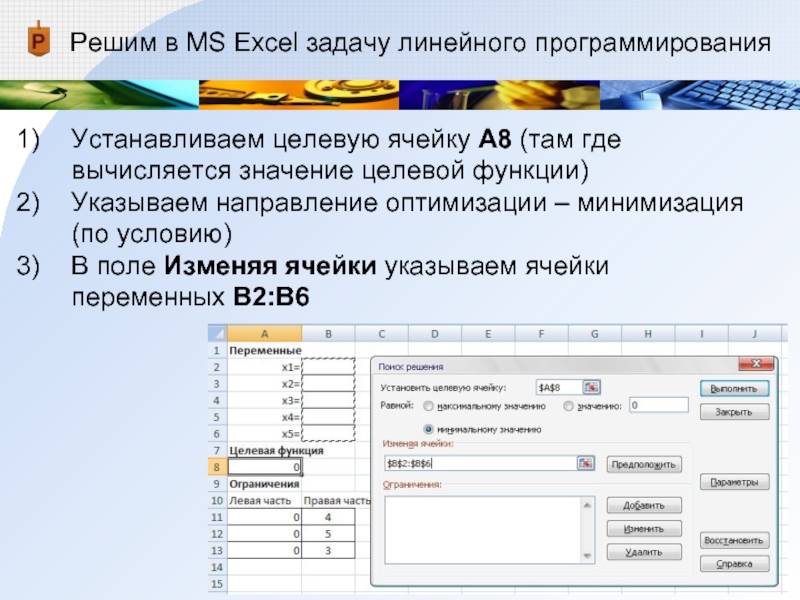Click cell A1 labeled Переменные
The width and height of the screenshot is (800, 600).
(265, 351)
